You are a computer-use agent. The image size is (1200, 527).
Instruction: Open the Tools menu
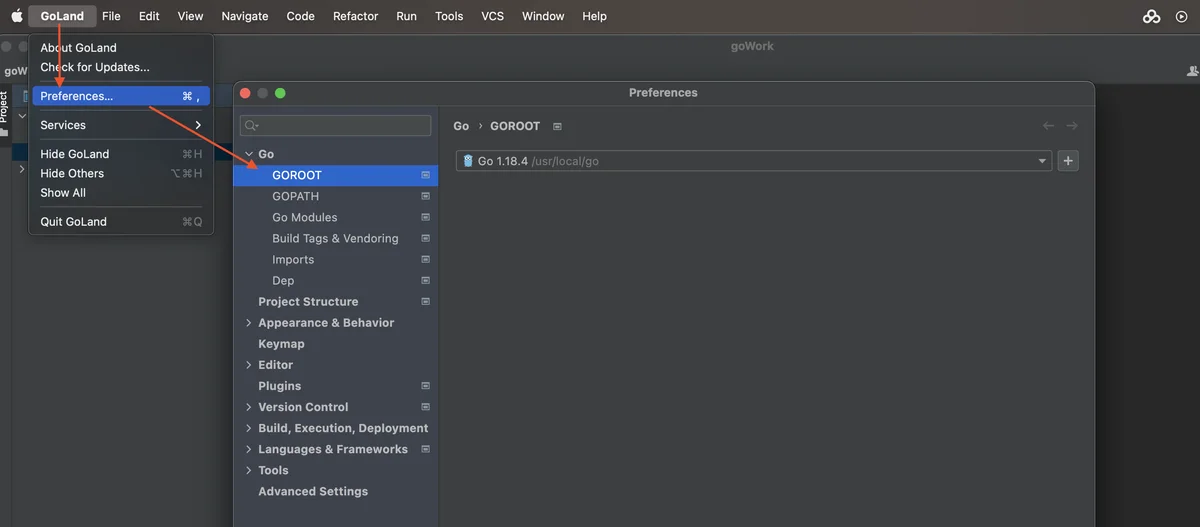tap(449, 16)
